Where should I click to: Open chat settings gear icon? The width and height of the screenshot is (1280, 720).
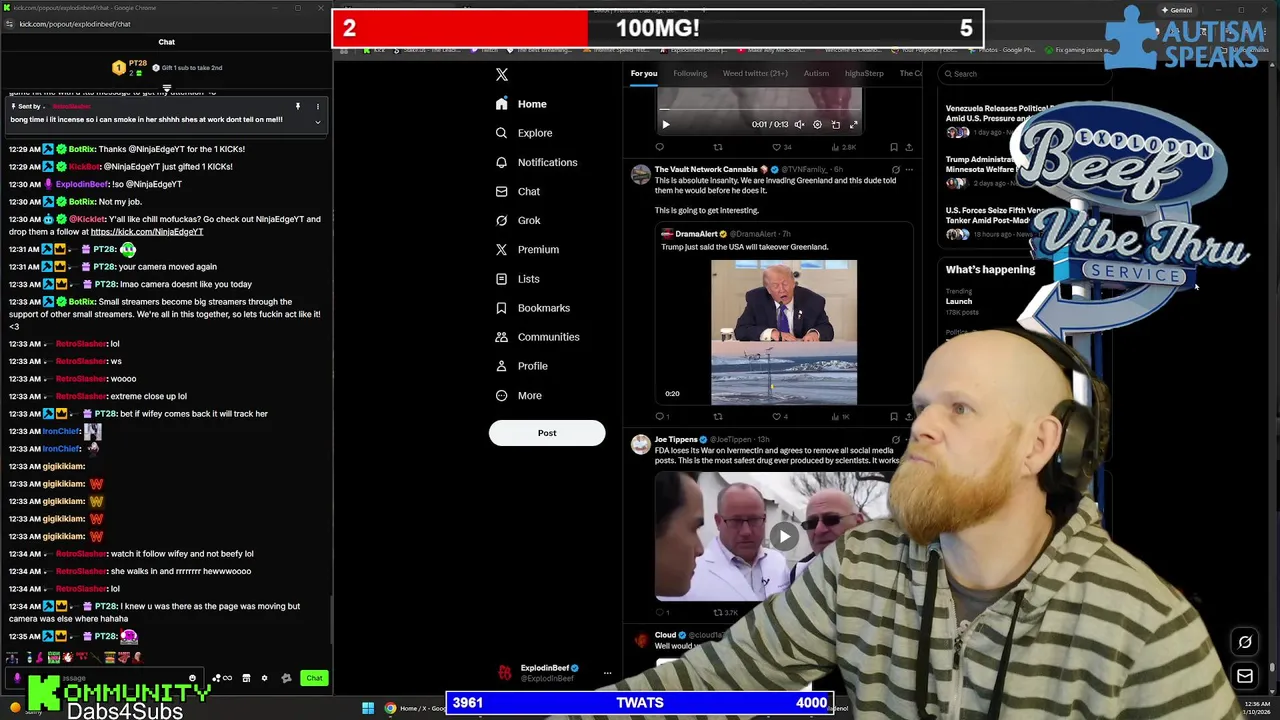264,678
